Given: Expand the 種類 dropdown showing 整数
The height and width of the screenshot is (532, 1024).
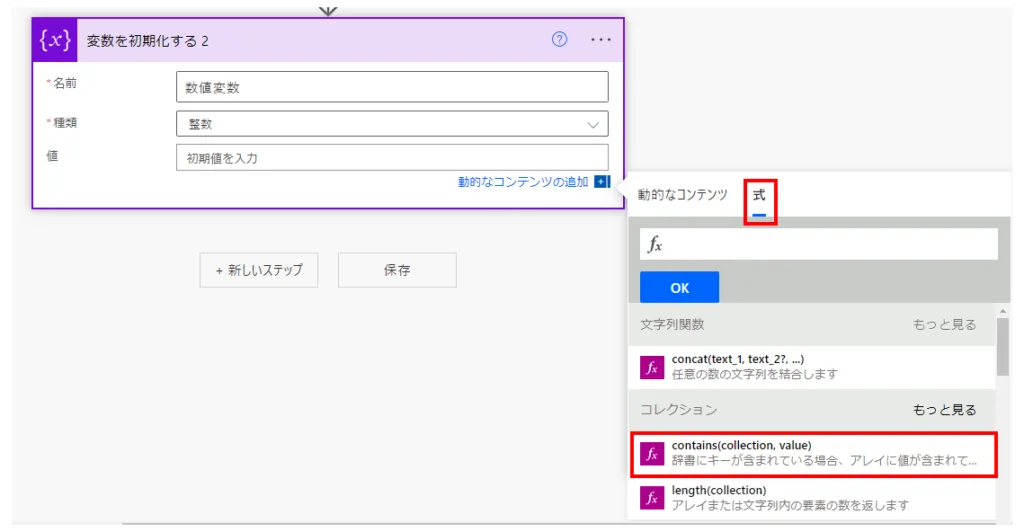Looking at the screenshot, I should click(392, 124).
